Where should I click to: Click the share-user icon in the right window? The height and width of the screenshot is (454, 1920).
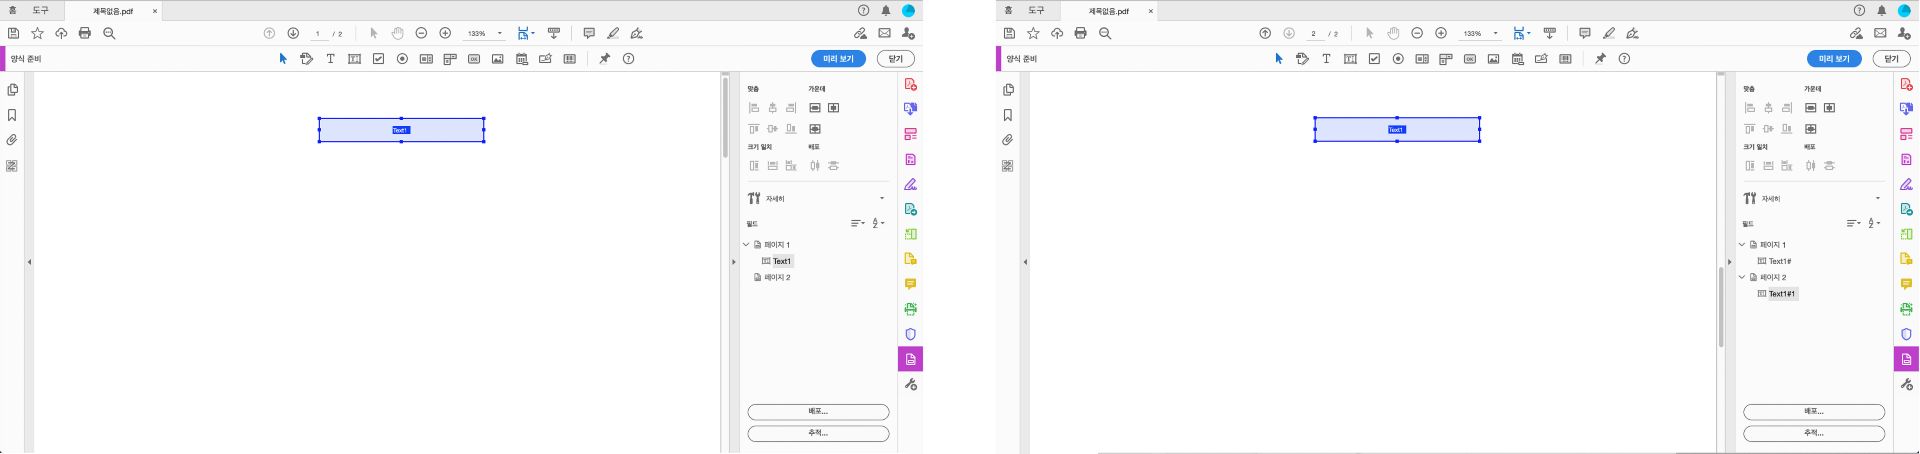tap(1904, 33)
